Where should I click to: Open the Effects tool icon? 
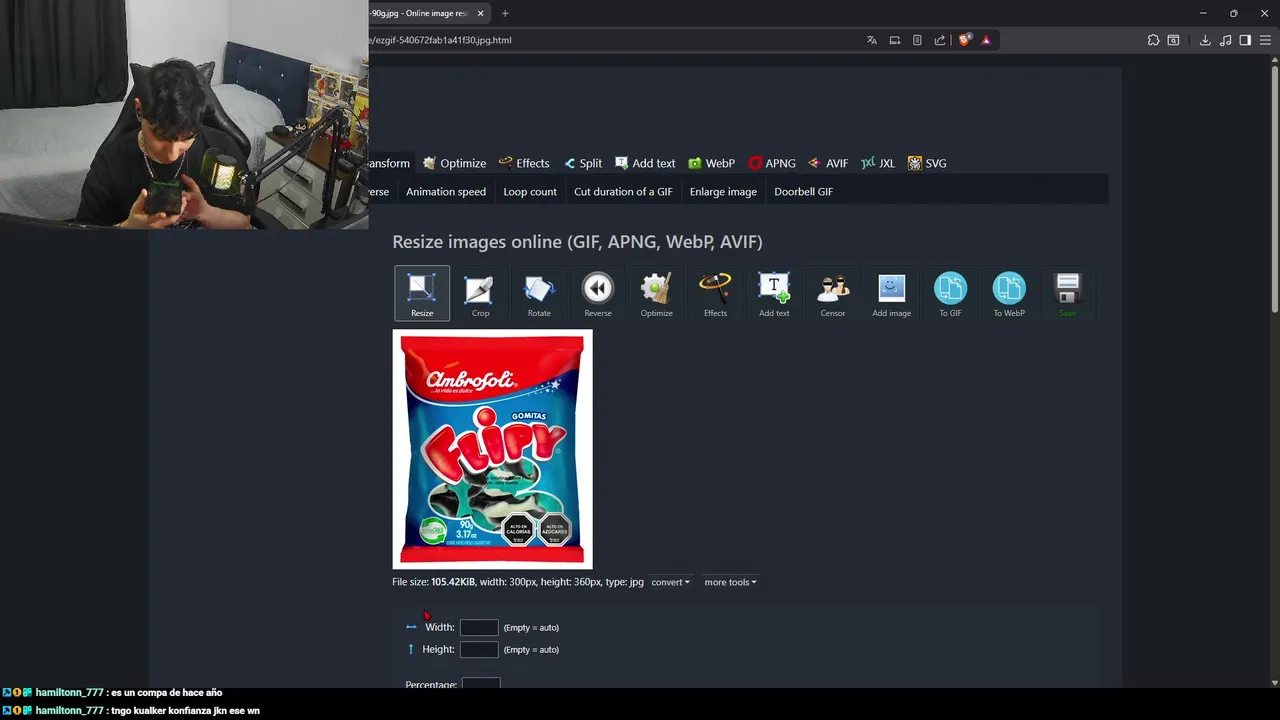pos(715,293)
